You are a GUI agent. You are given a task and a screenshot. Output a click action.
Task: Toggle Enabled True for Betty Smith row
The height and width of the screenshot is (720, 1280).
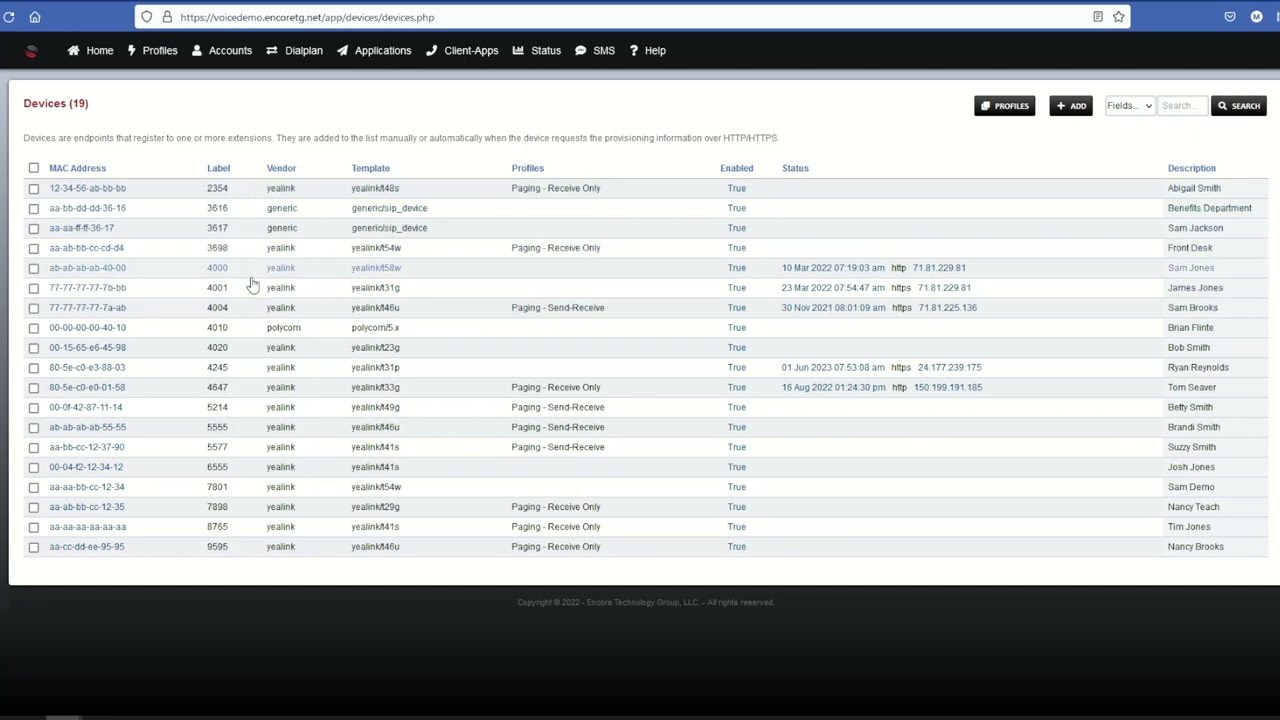click(736, 407)
